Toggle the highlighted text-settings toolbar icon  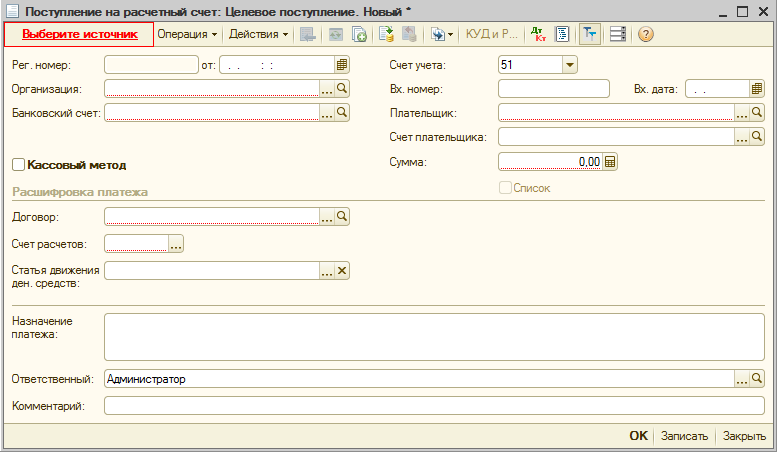(x=590, y=34)
